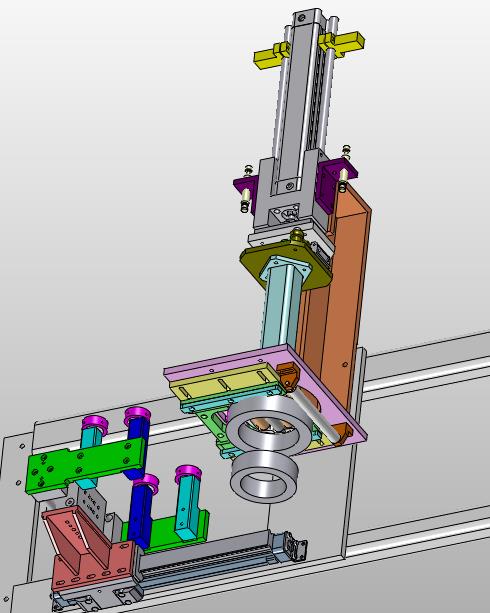490x613 pixels.
Task: Pick the small orange clevis at the rod top
Action: coord(287,375)
